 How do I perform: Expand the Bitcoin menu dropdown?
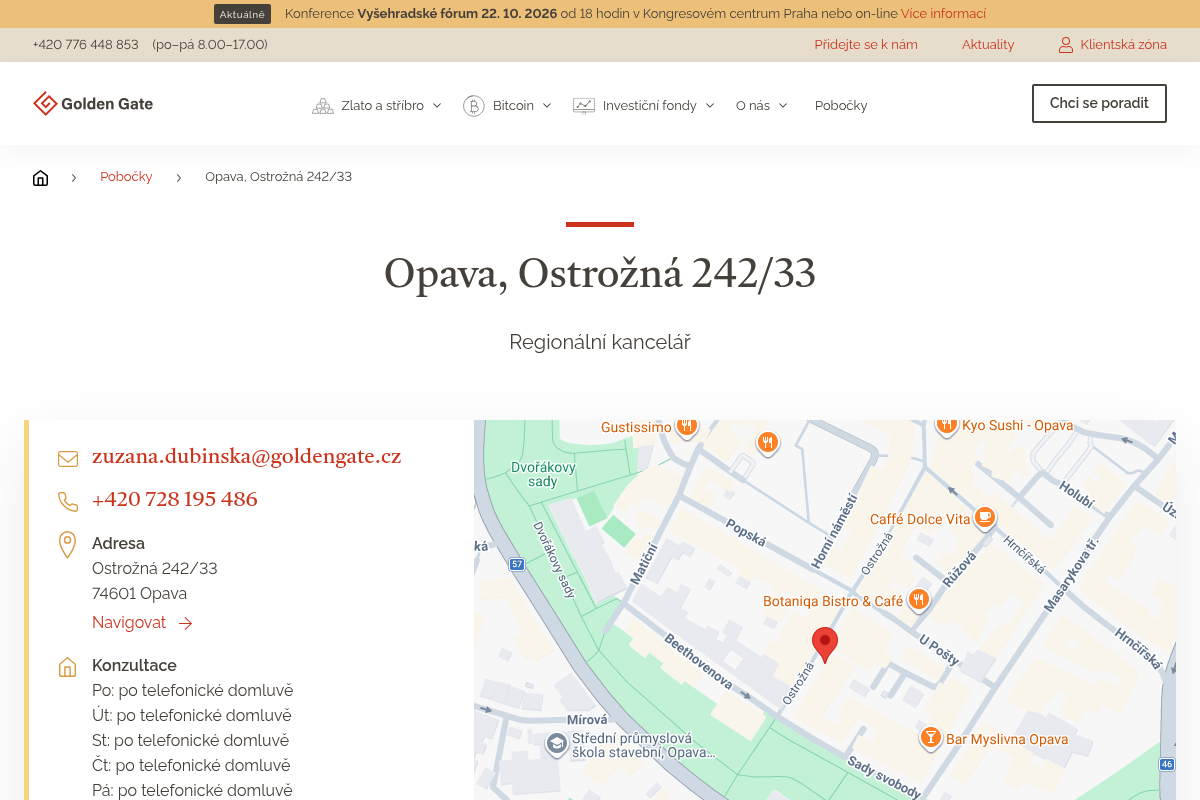click(507, 105)
